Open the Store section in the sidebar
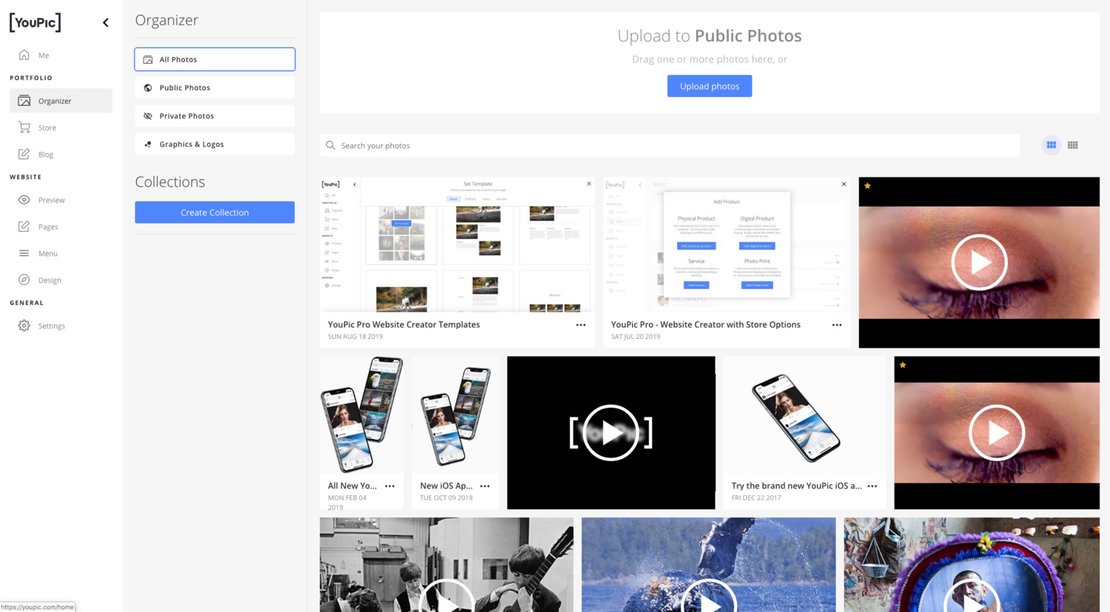 click(41, 127)
